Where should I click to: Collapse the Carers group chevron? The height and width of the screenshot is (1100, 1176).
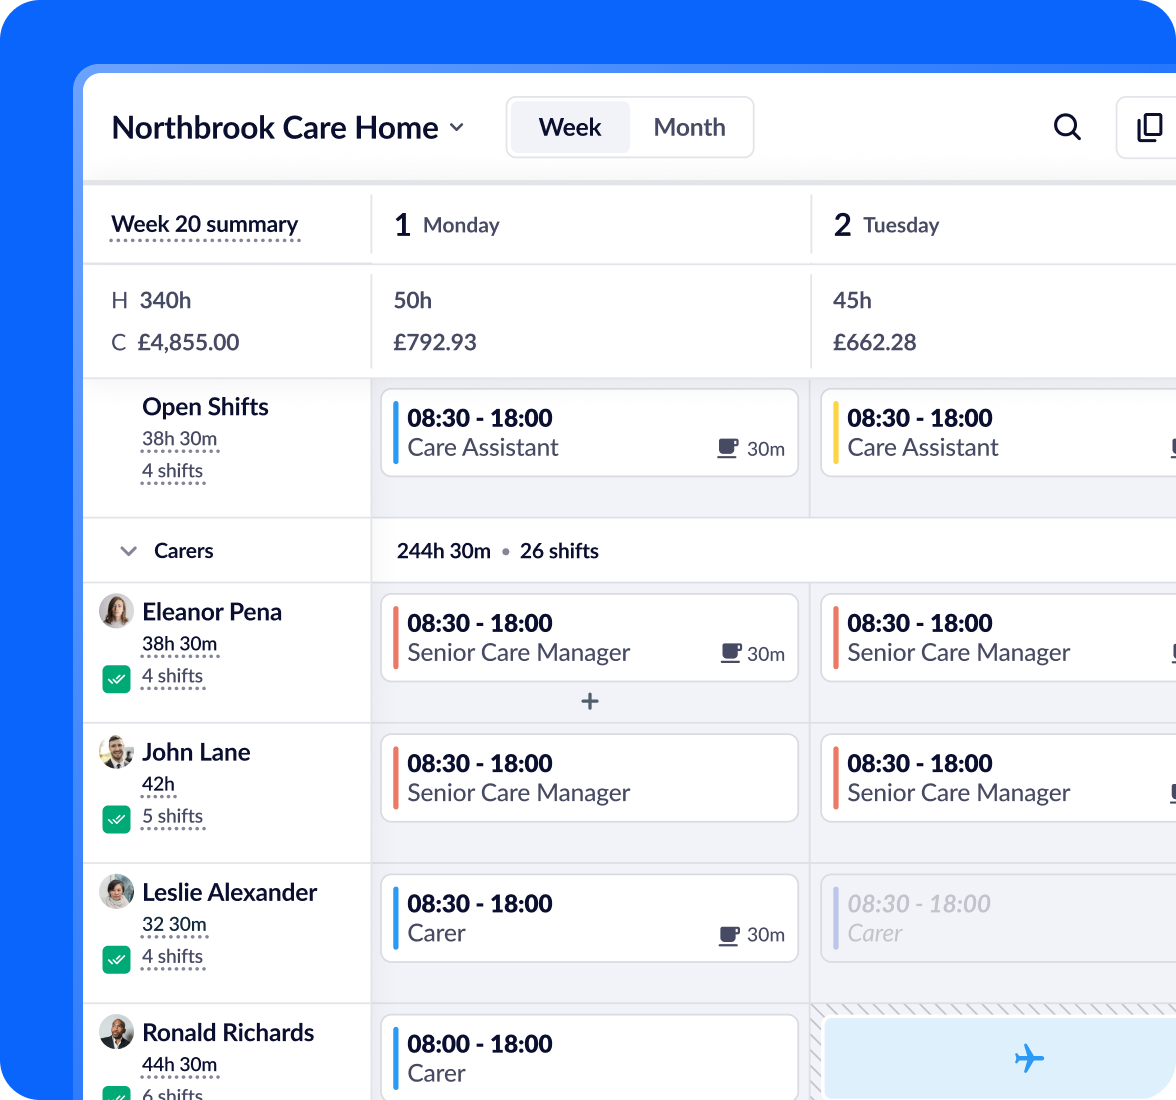pyautogui.click(x=128, y=550)
